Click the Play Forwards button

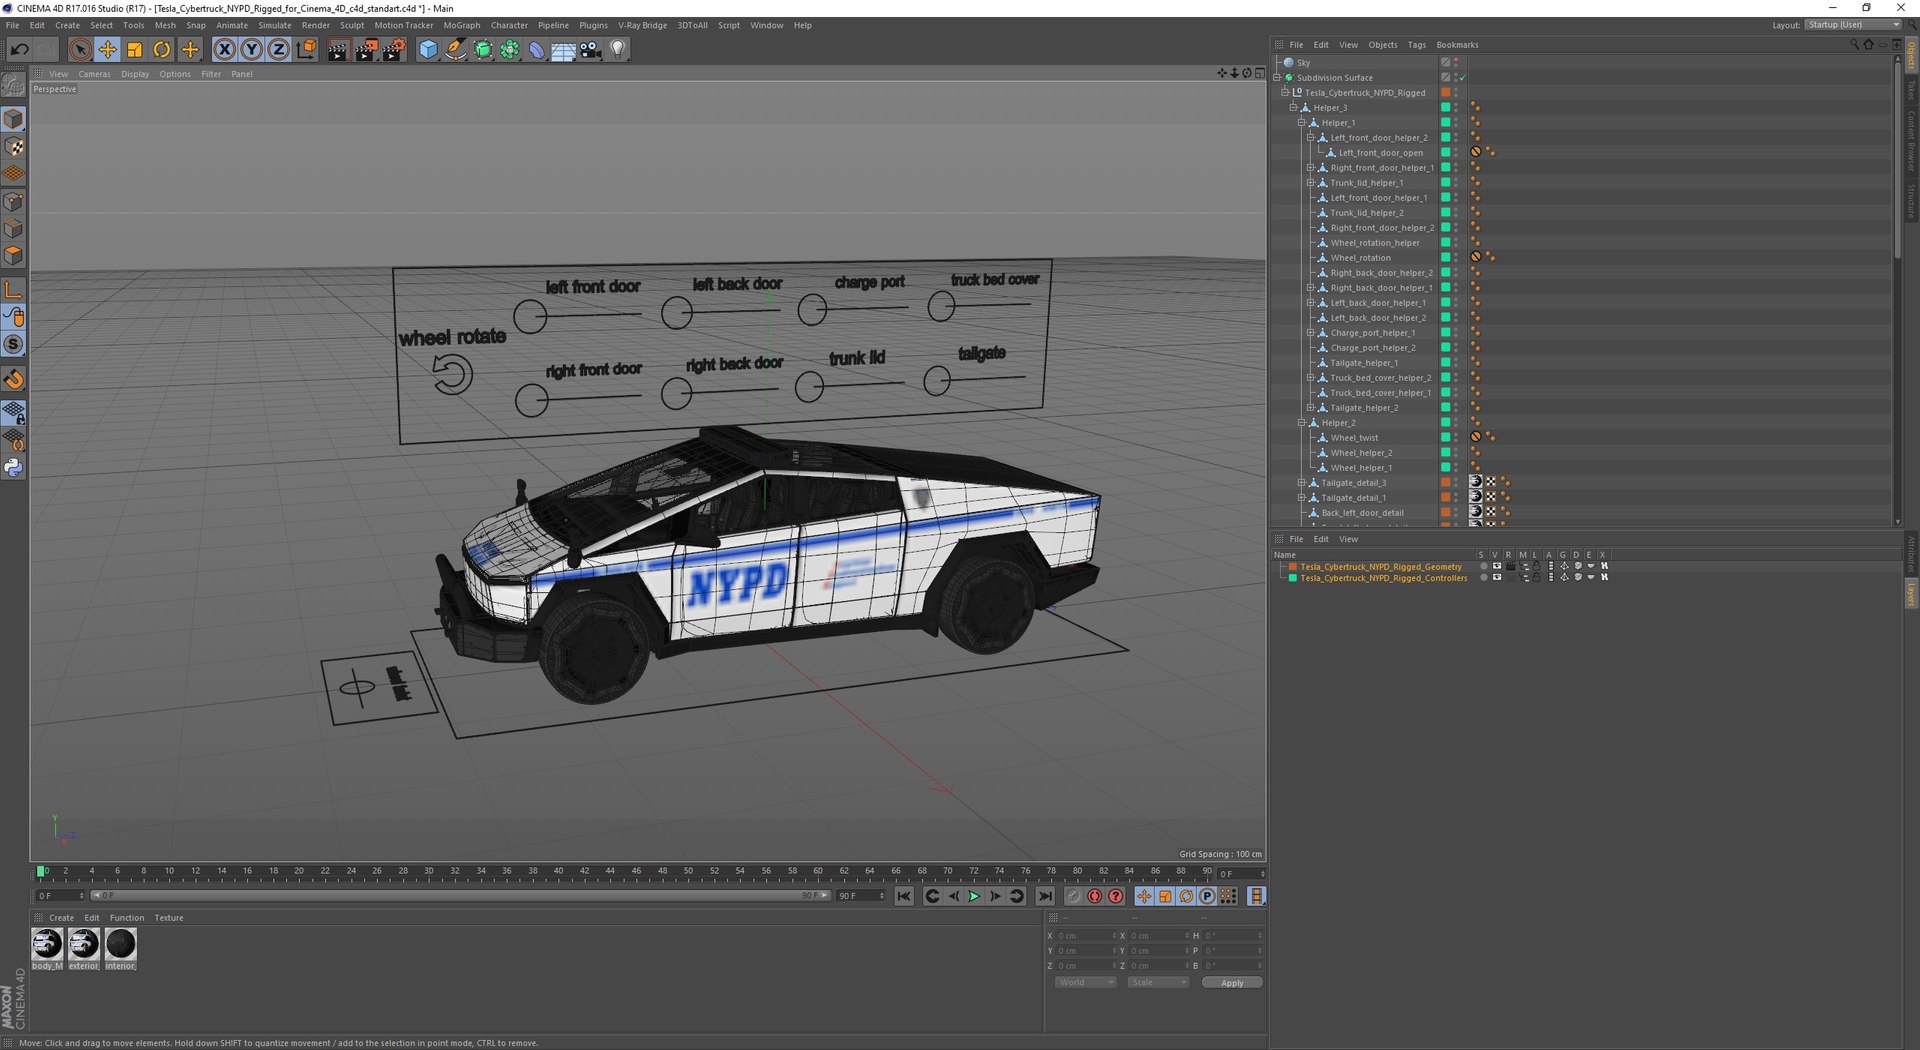click(x=974, y=896)
